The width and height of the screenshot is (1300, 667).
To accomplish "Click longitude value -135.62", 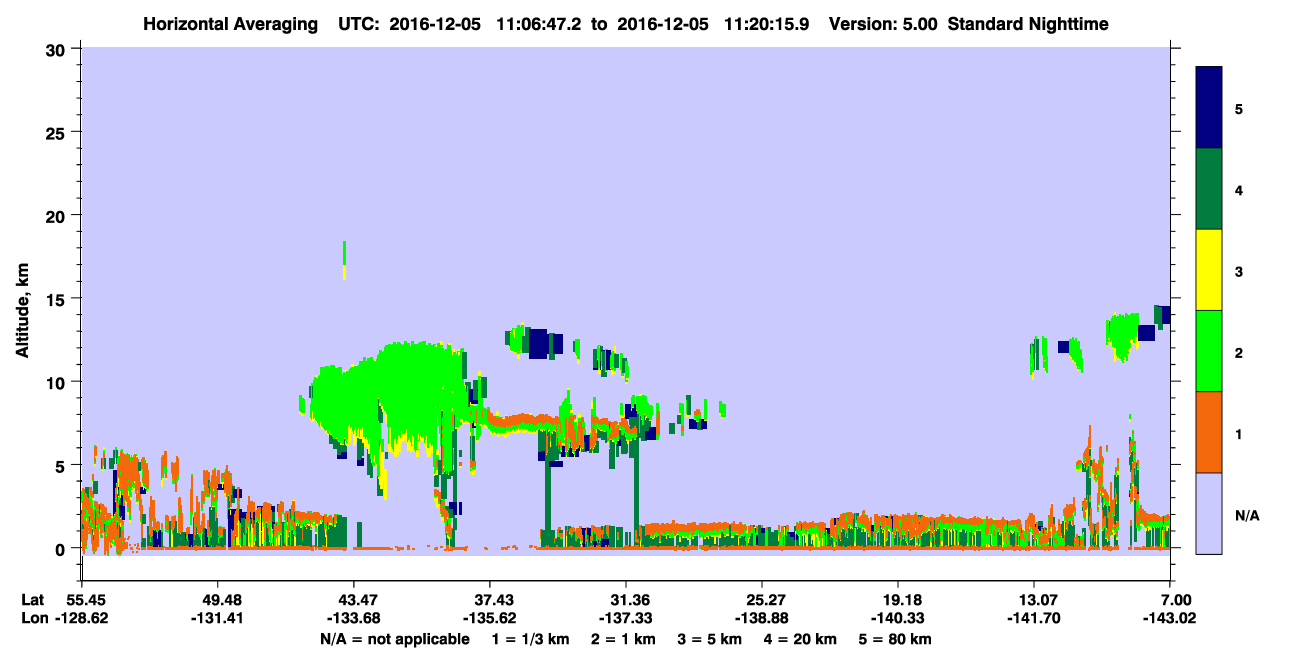I will pos(490,618).
